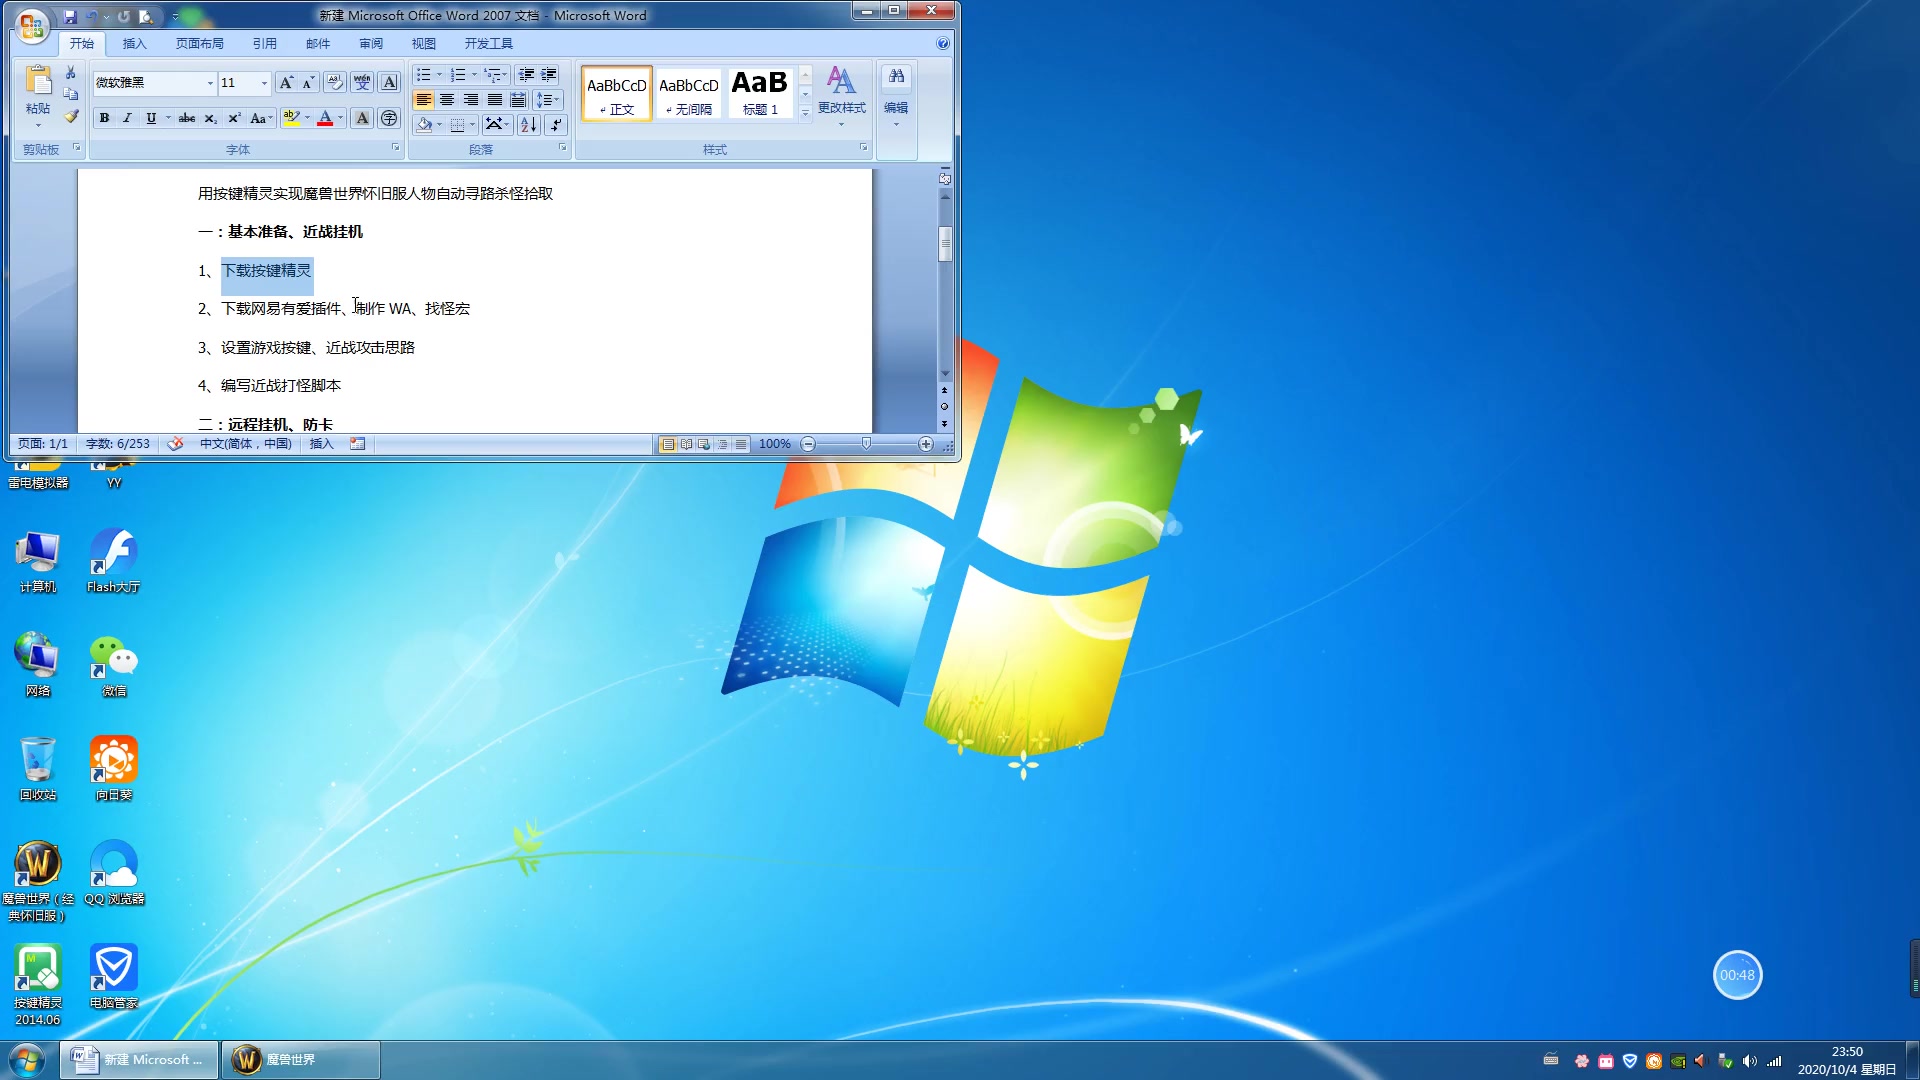Insert enclosed character (字 in circle)
Viewport: 1920px width, 1080px height.
[x=389, y=118]
